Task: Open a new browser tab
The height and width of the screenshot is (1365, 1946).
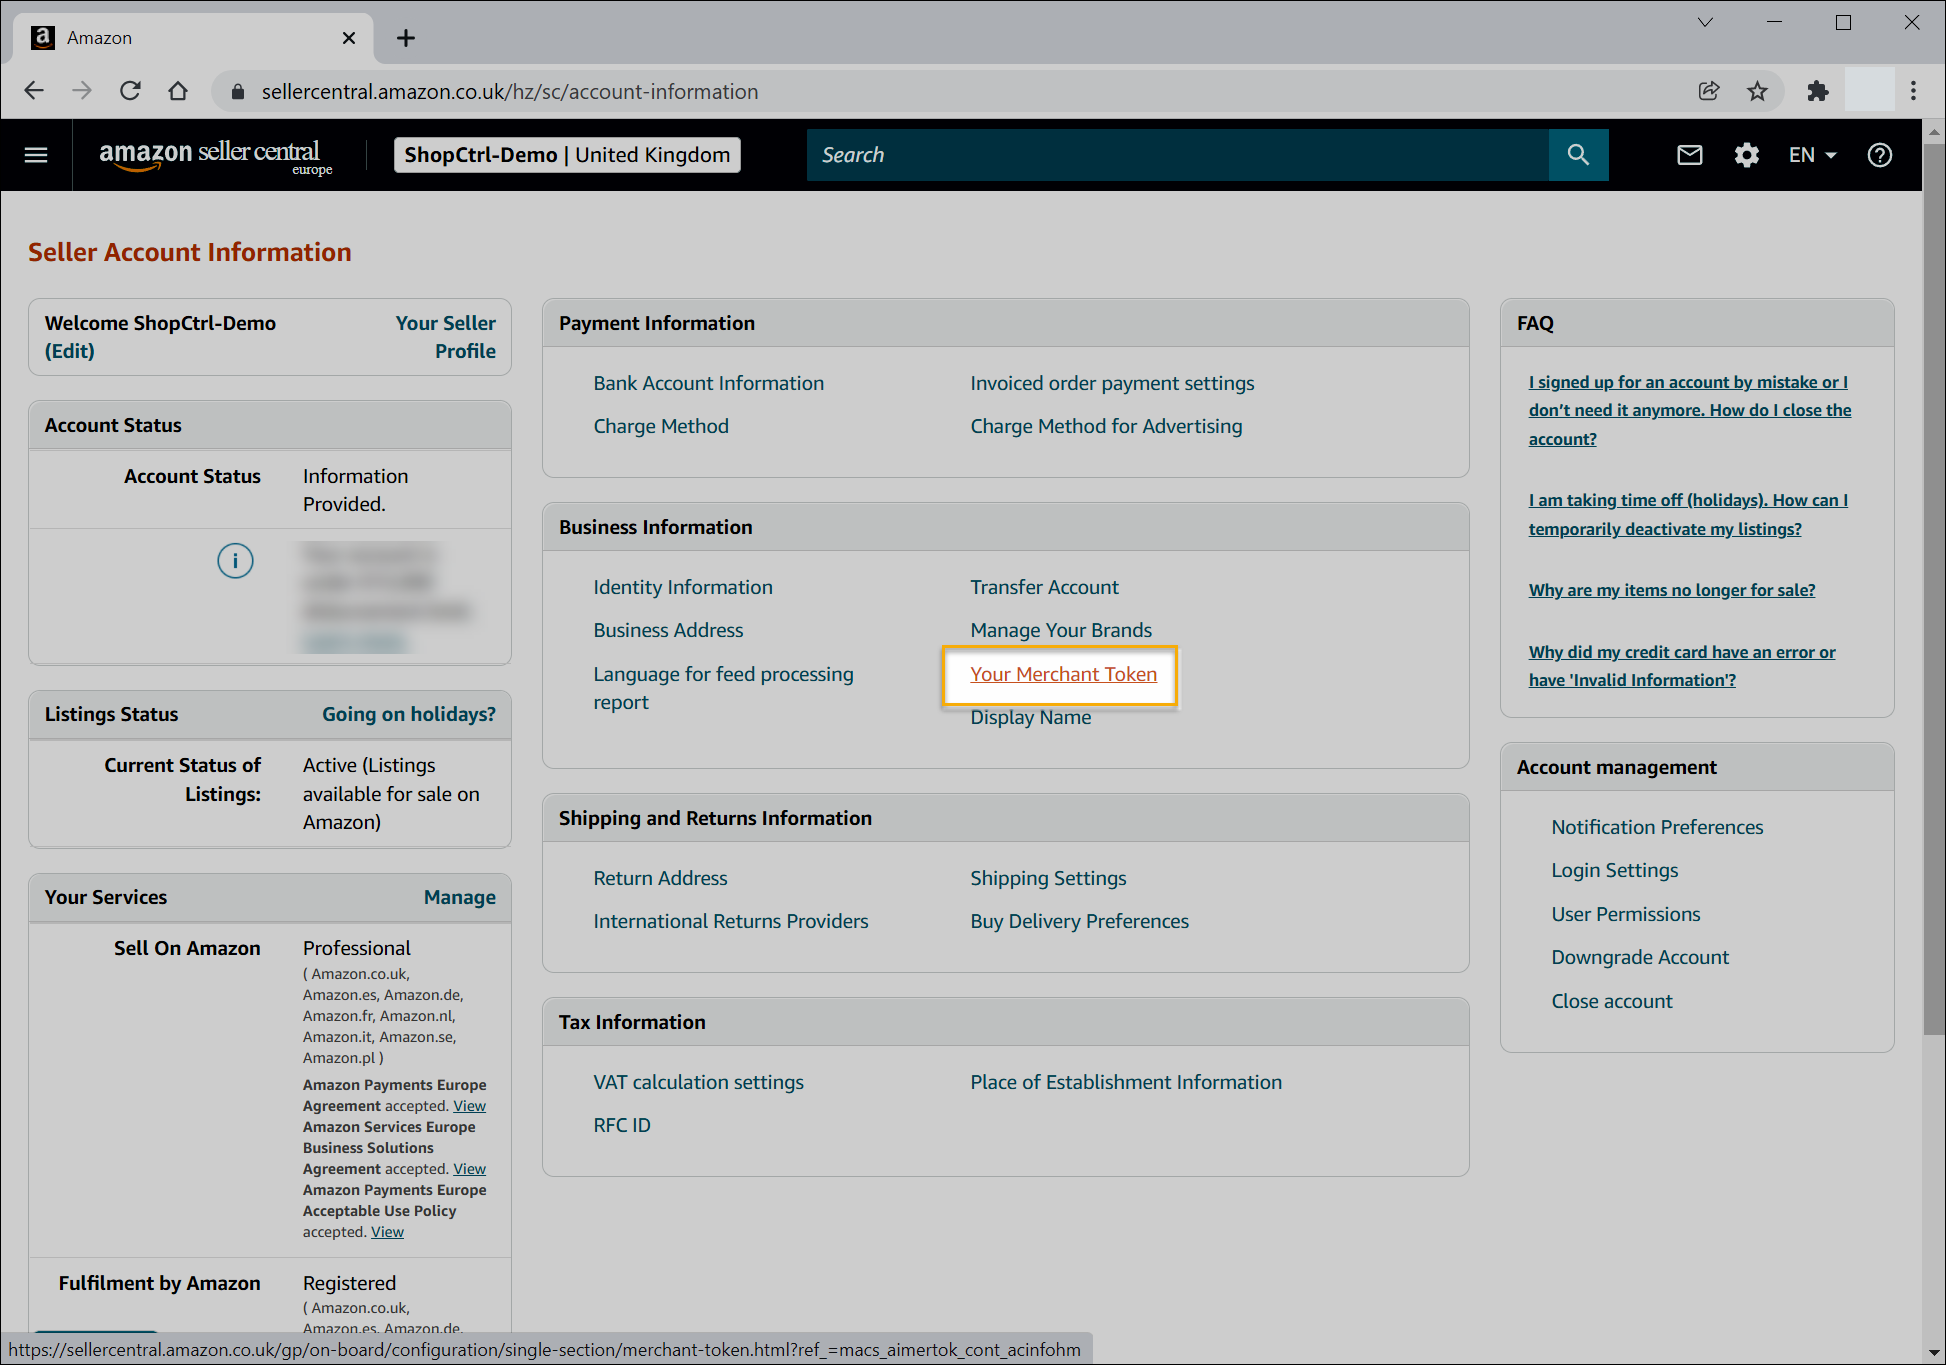Action: [x=405, y=38]
